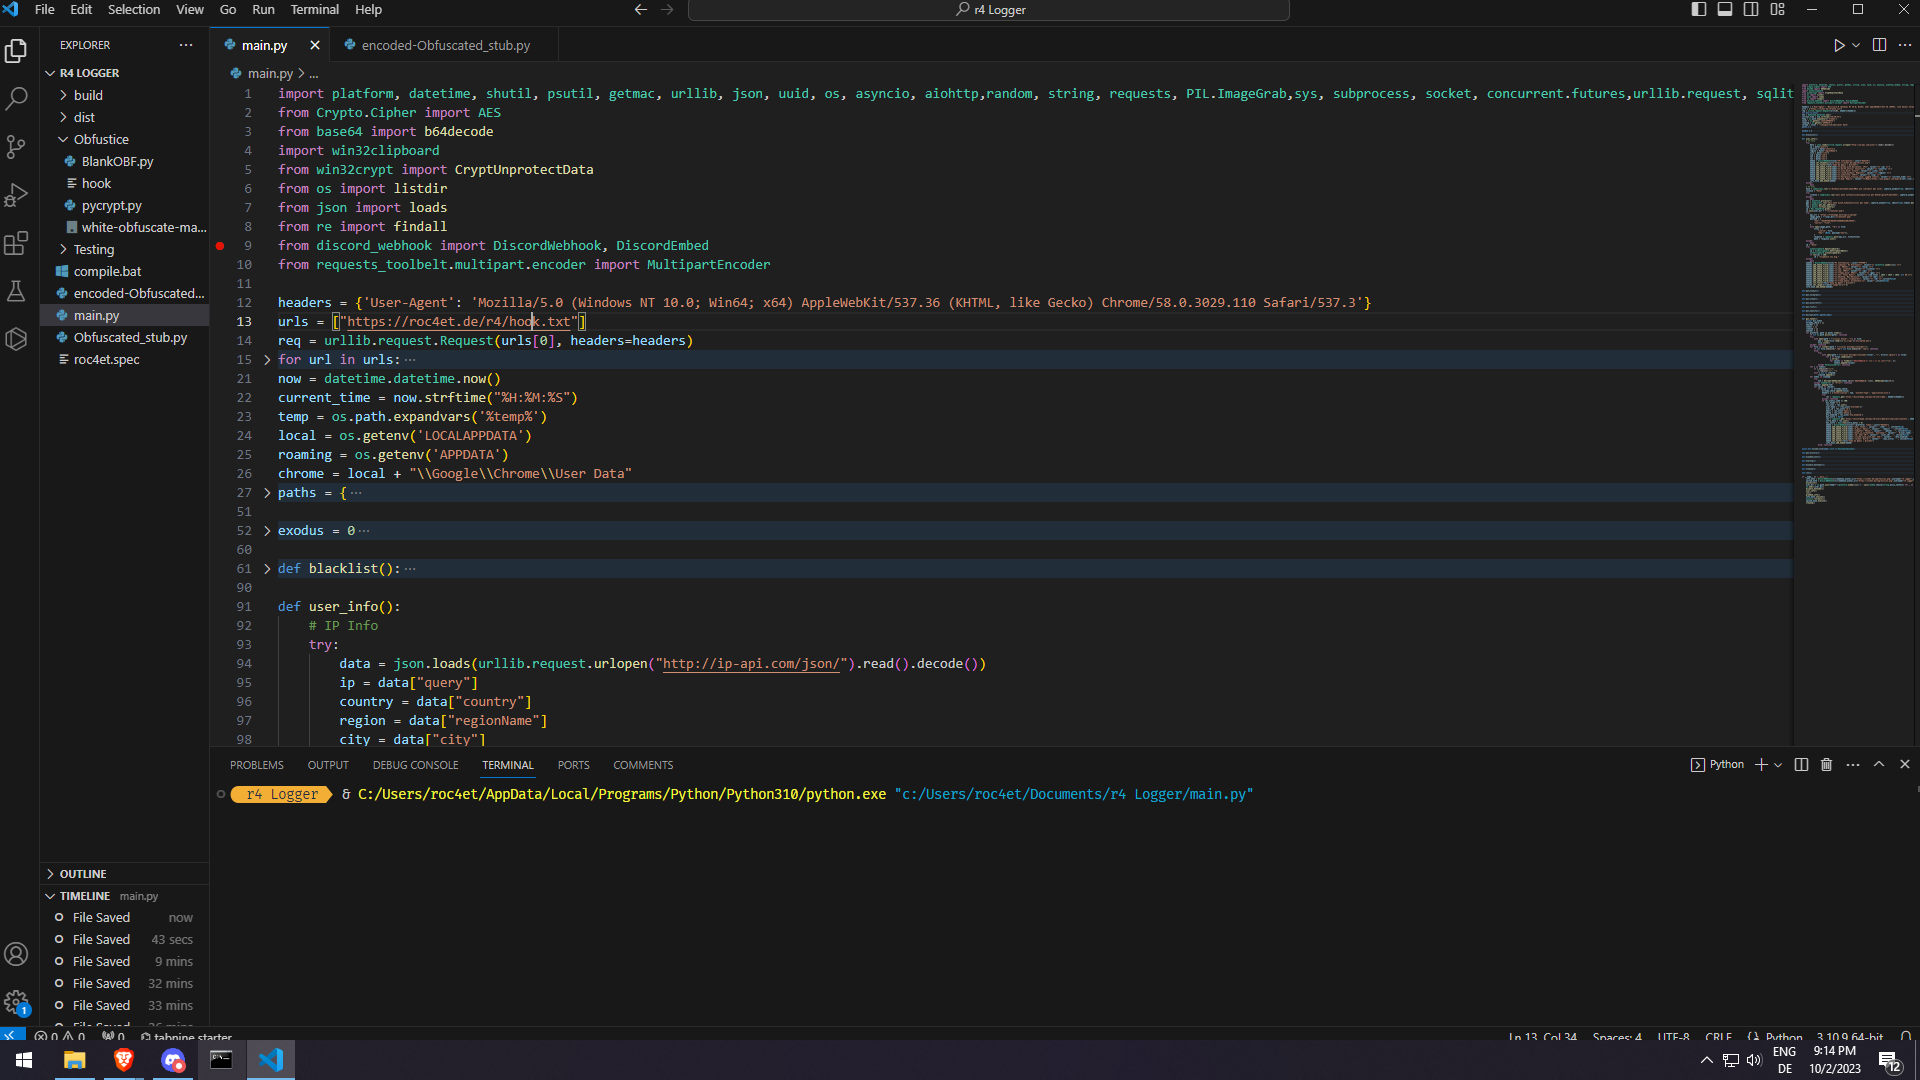Open the Testing flask view
The image size is (1920, 1080).
coord(16,291)
